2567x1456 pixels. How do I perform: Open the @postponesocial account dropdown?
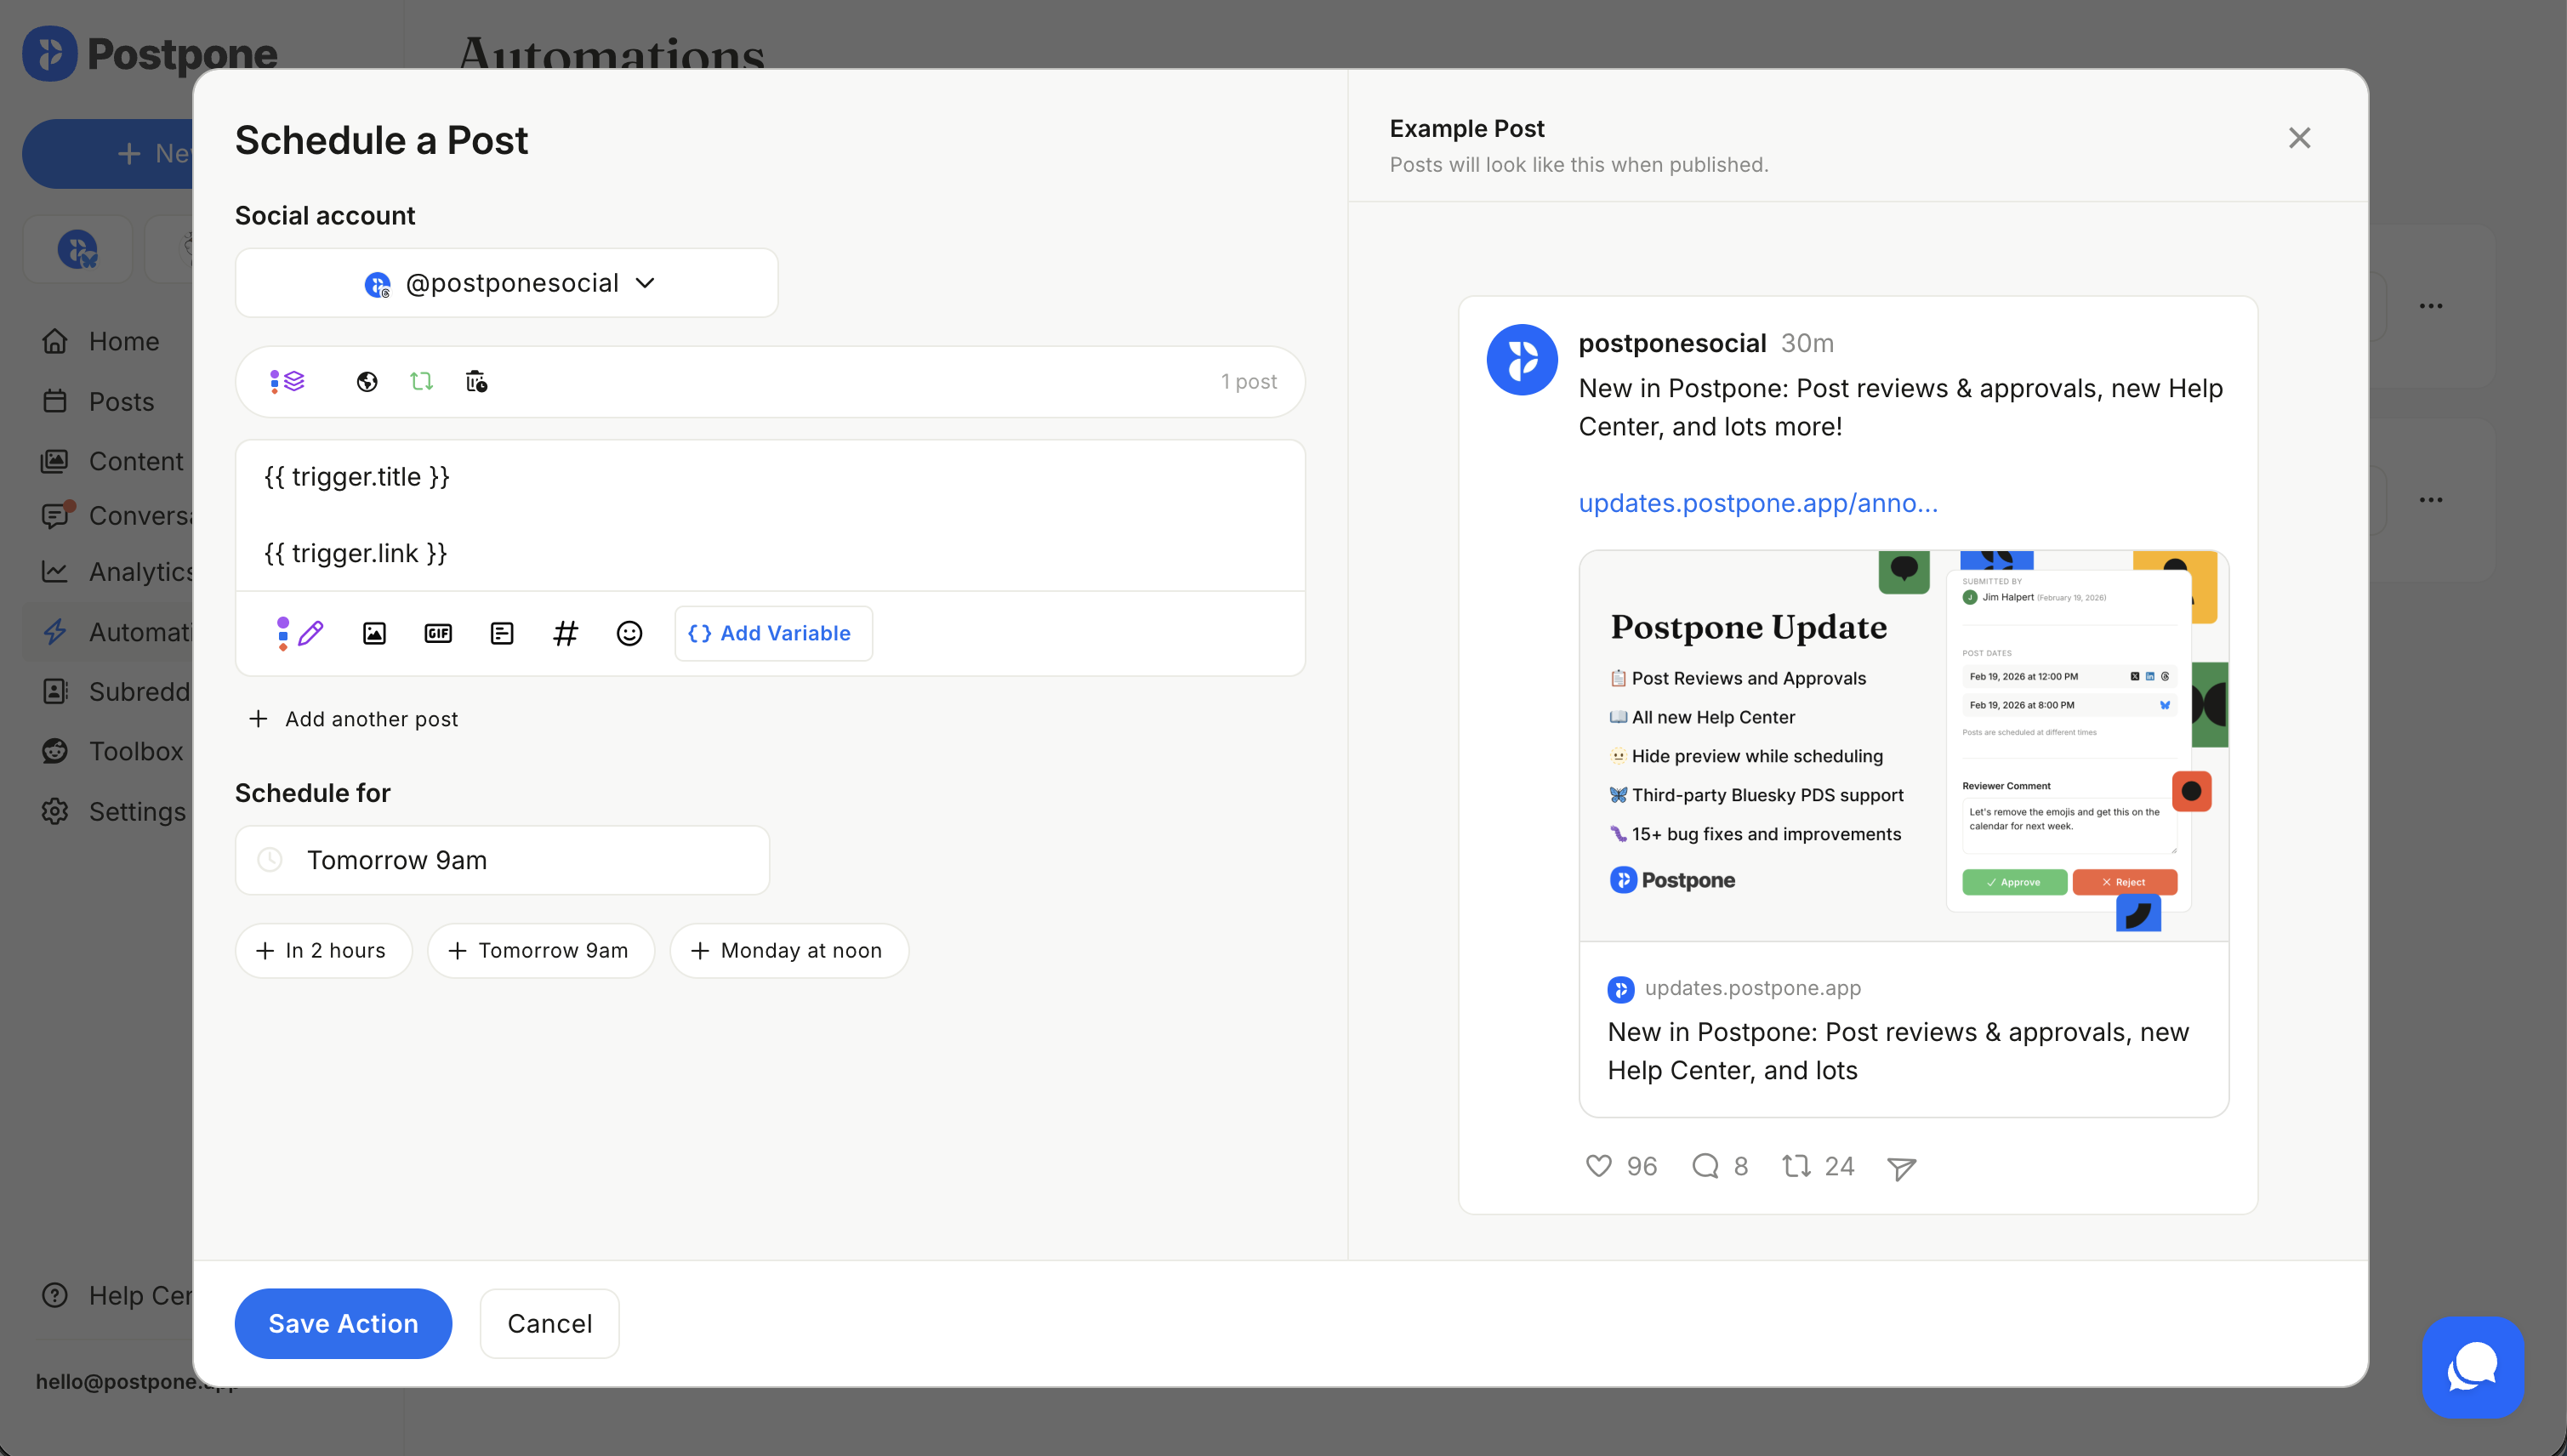click(x=506, y=282)
